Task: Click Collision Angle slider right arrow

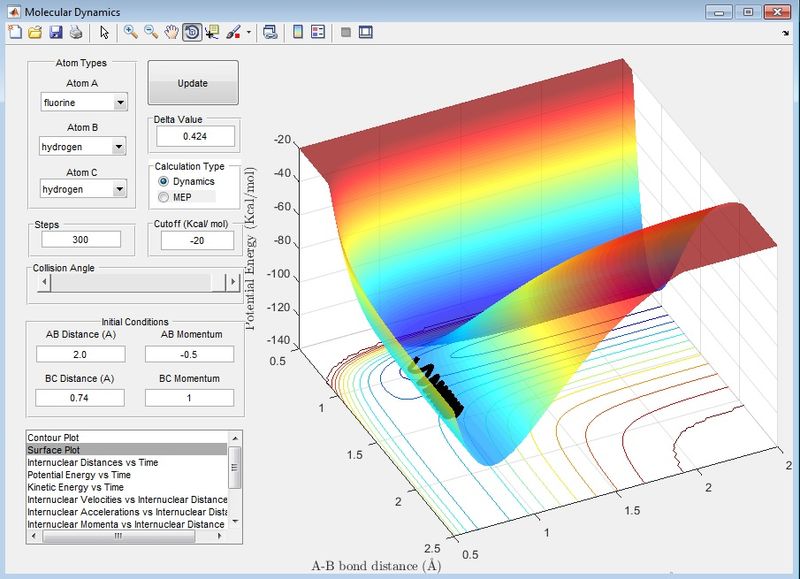Action: (x=233, y=282)
